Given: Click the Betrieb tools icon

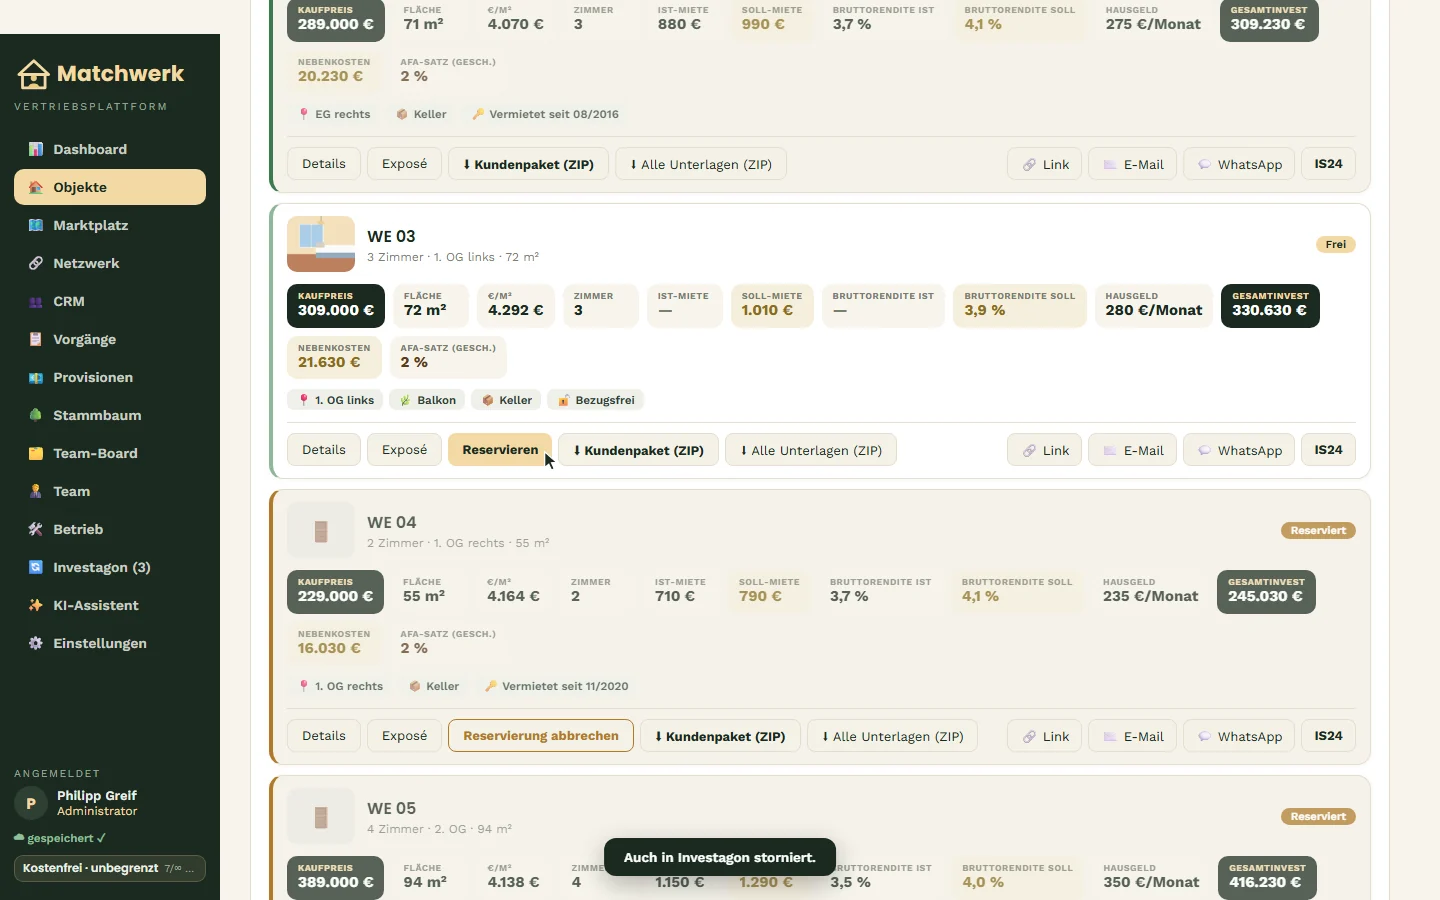Looking at the screenshot, I should pyautogui.click(x=36, y=529).
